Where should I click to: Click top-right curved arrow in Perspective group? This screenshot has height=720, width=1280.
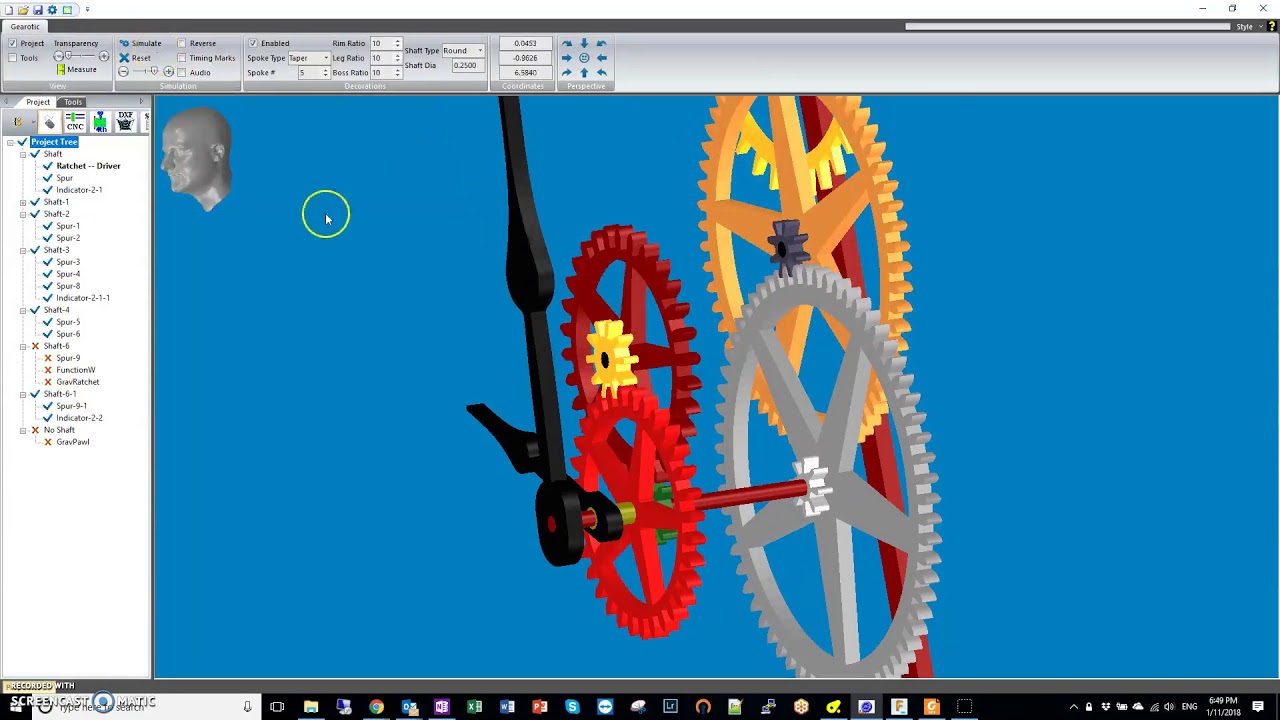[602, 43]
